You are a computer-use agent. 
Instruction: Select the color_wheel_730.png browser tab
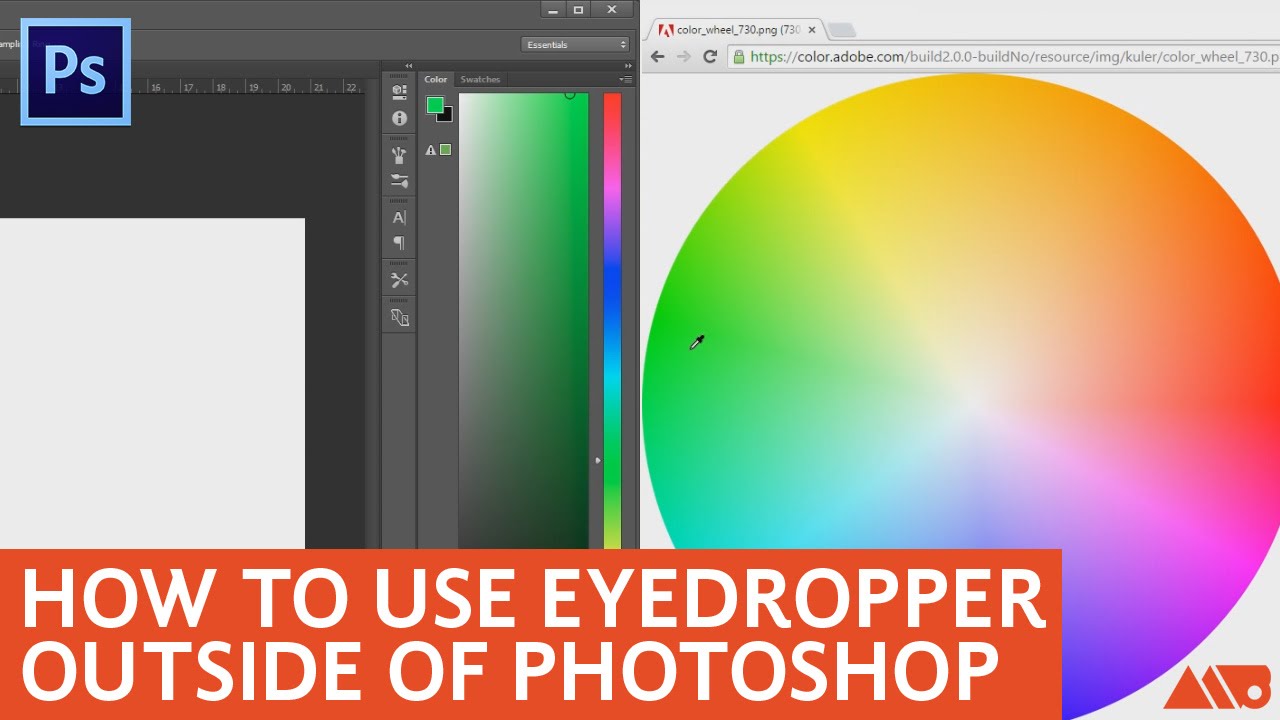[735, 30]
